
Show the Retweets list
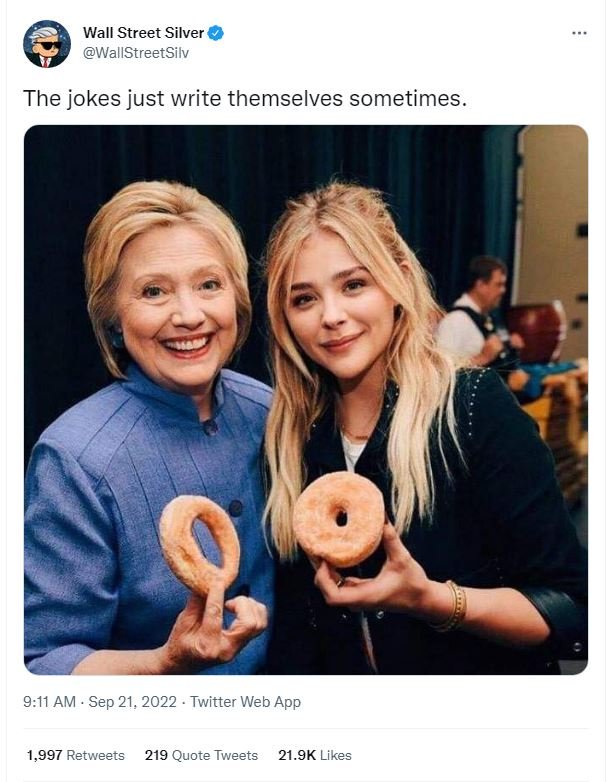[x=95, y=755]
